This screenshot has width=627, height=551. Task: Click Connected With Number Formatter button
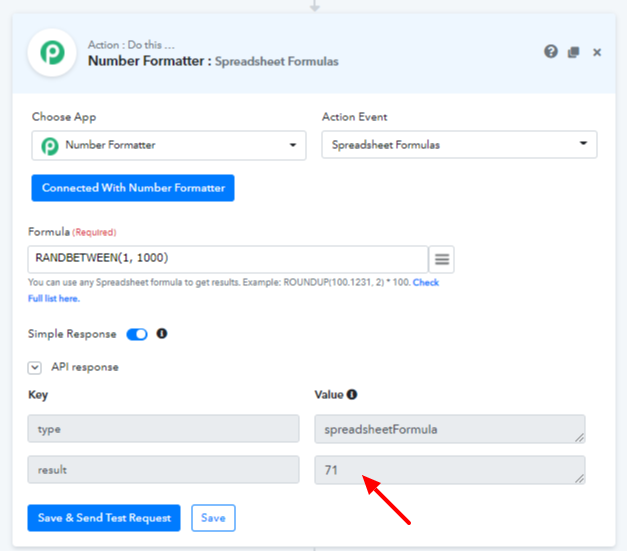pos(133,188)
